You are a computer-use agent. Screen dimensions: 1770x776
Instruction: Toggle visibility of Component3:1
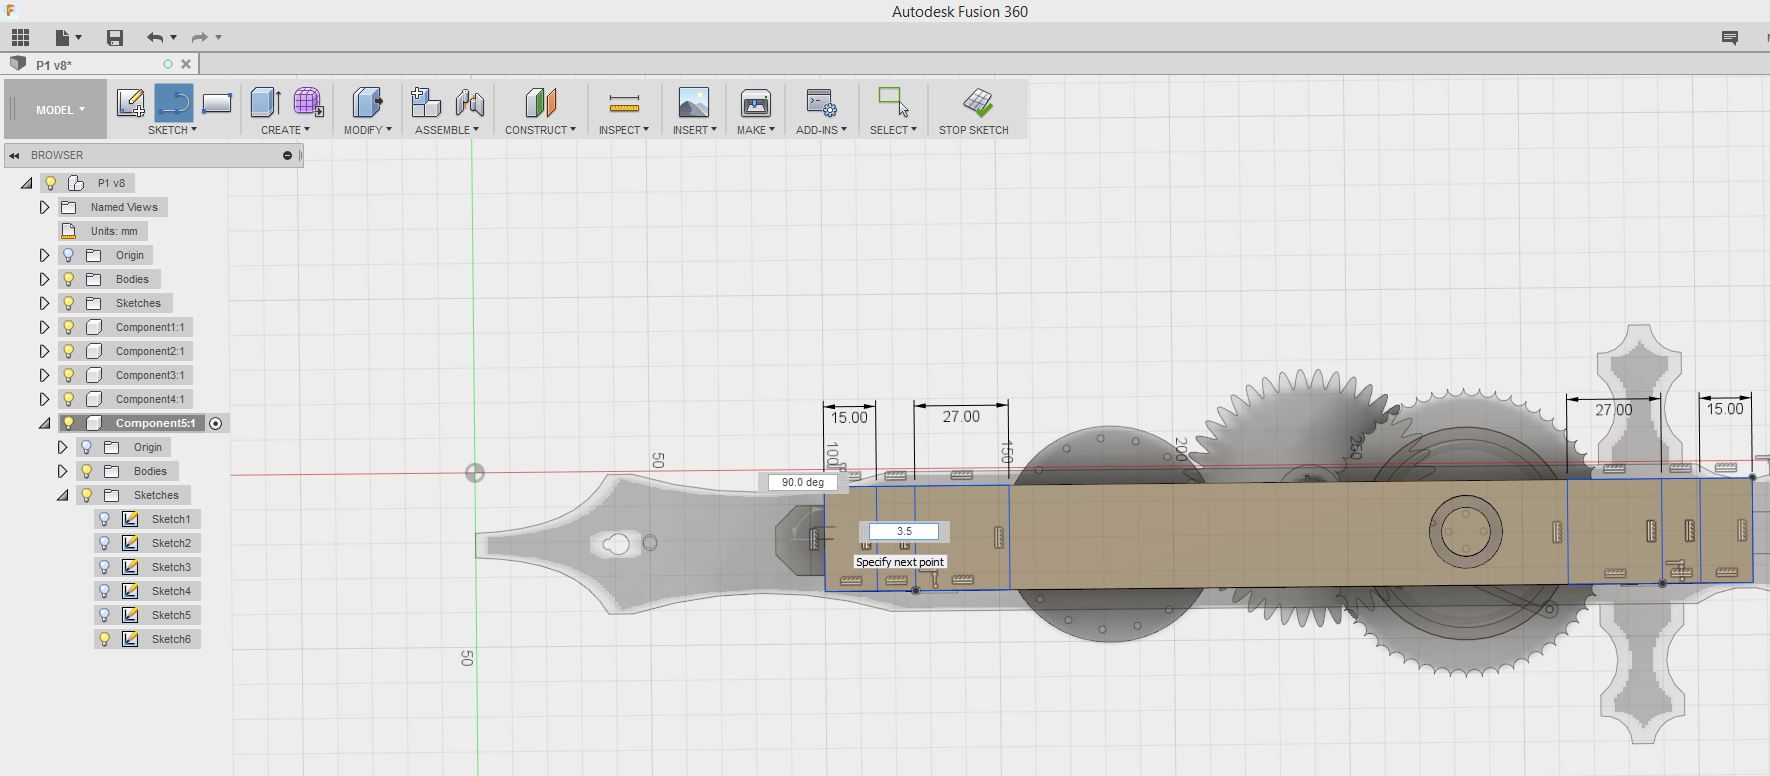69,375
